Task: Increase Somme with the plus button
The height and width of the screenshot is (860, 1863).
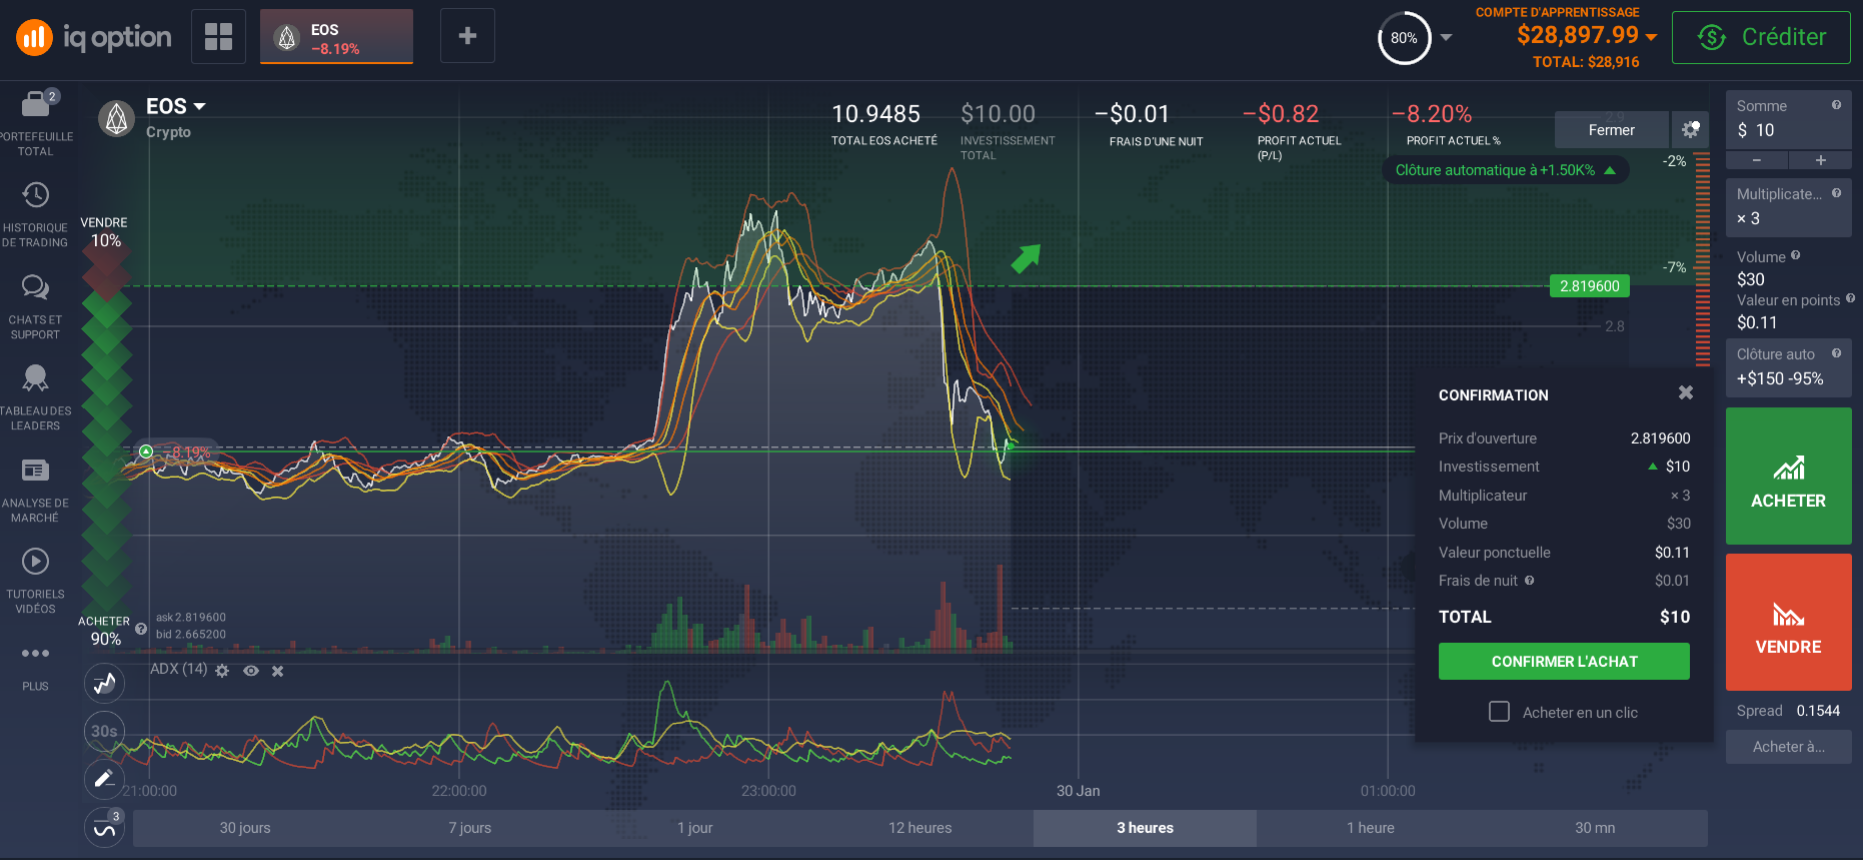Action: 1820,160
